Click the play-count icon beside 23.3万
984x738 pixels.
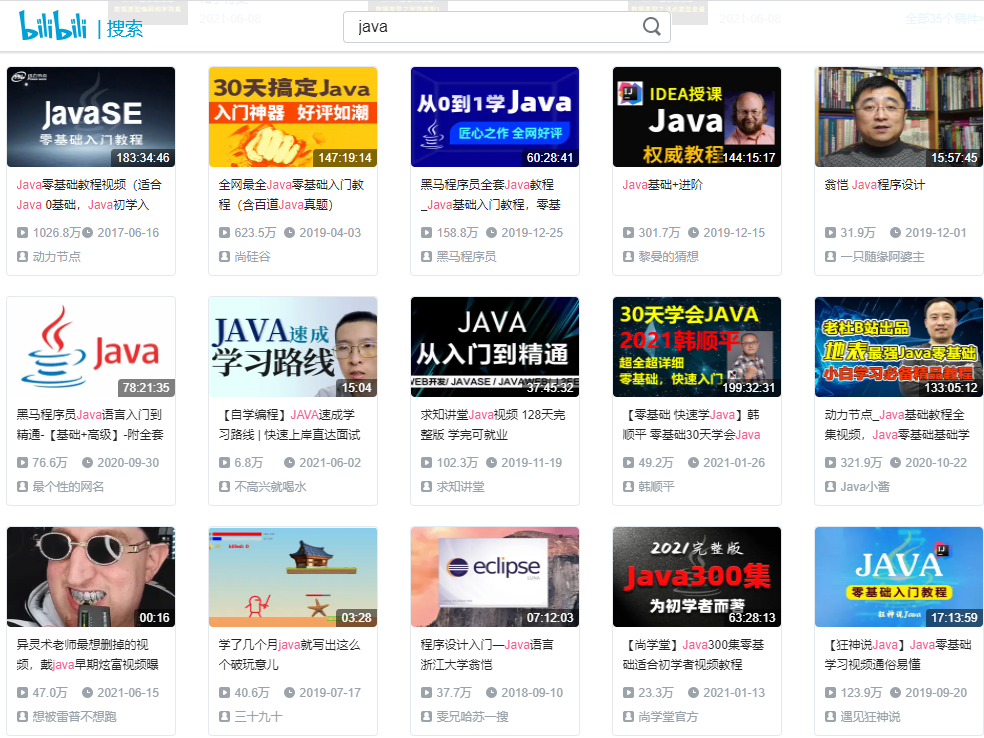coord(629,693)
